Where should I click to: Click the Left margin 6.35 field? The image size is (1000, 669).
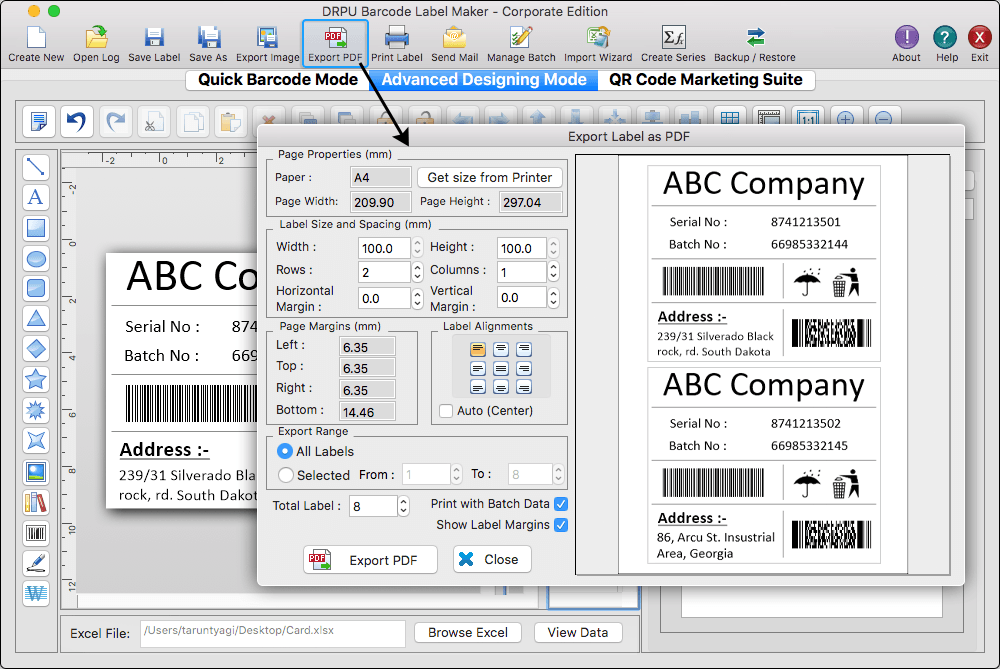[x=367, y=347]
